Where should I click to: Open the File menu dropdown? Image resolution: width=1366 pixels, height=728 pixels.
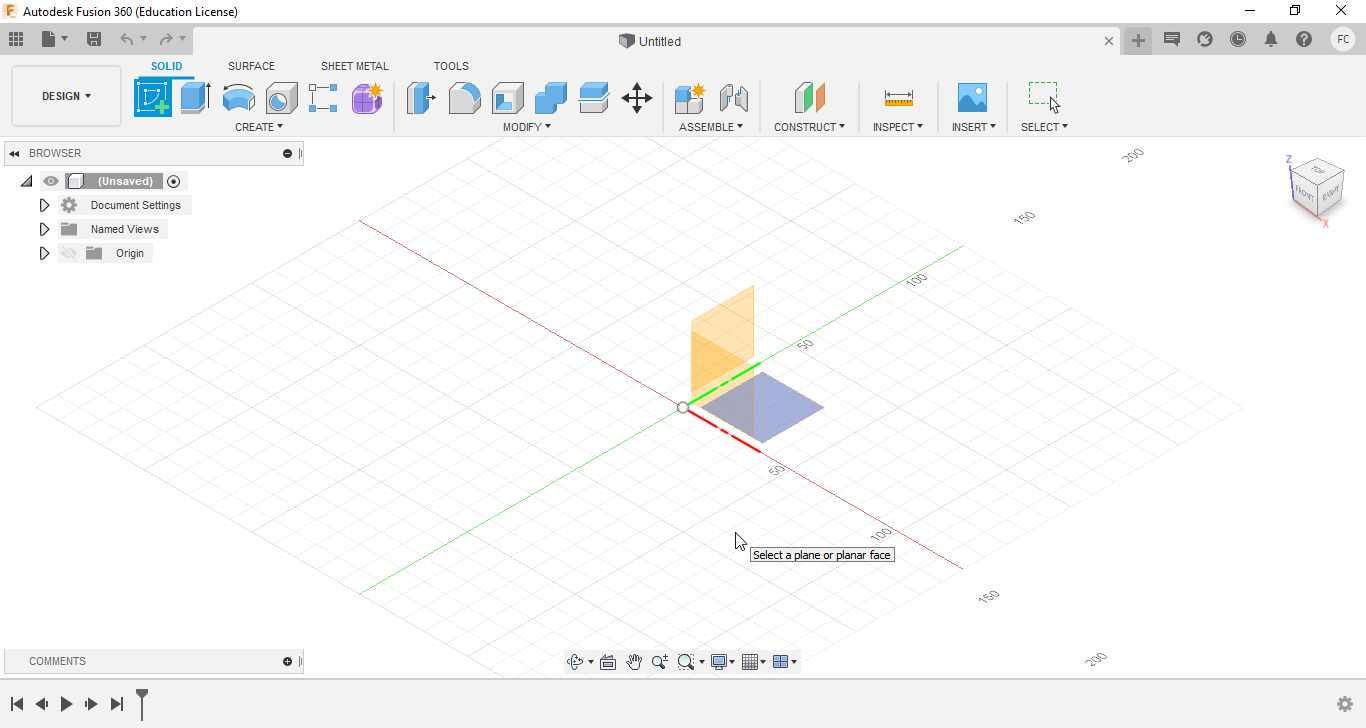tap(54, 39)
